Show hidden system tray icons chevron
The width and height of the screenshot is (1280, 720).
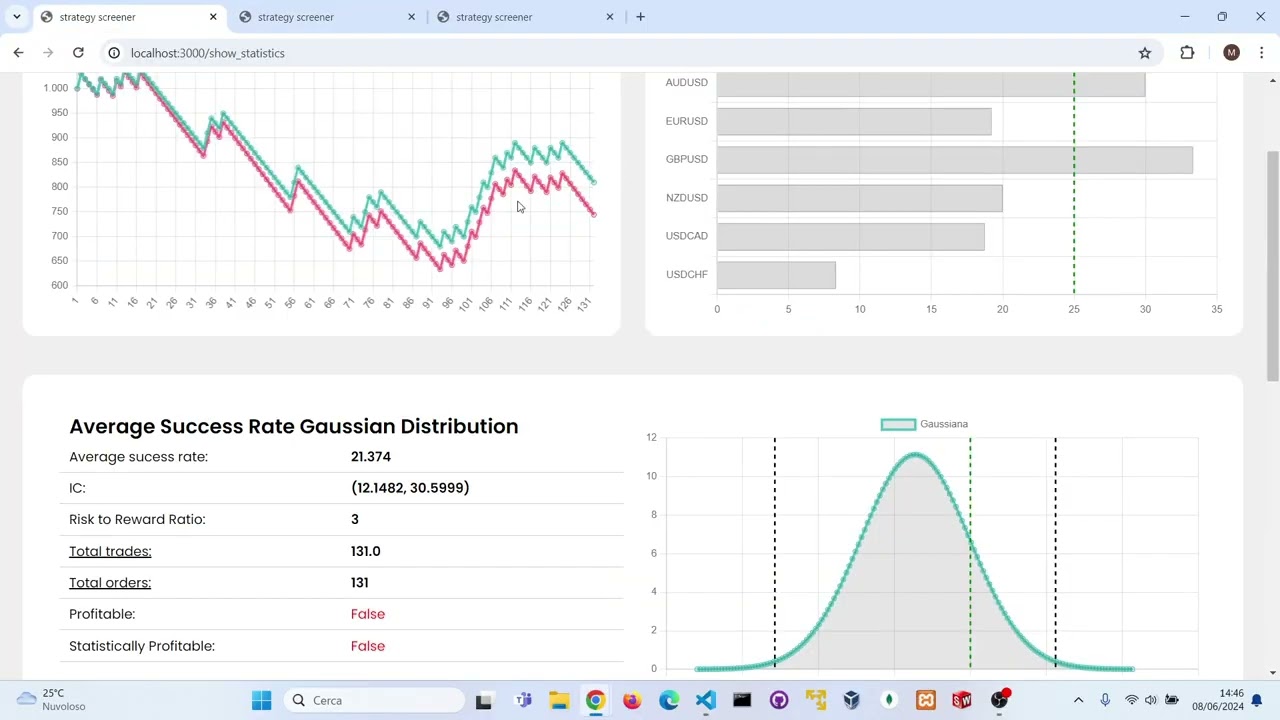click(x=1078, y=700)
